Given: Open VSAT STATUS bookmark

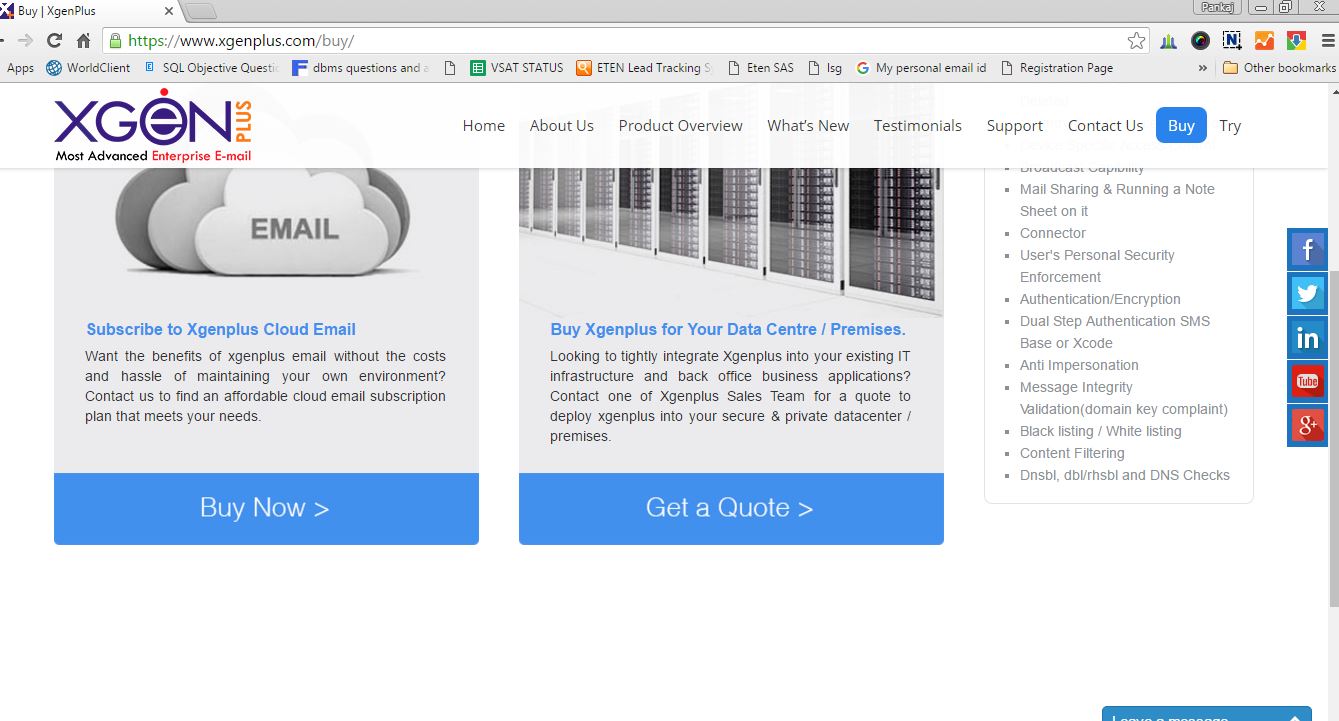Looking at the screenshot, I should [518, 68].
